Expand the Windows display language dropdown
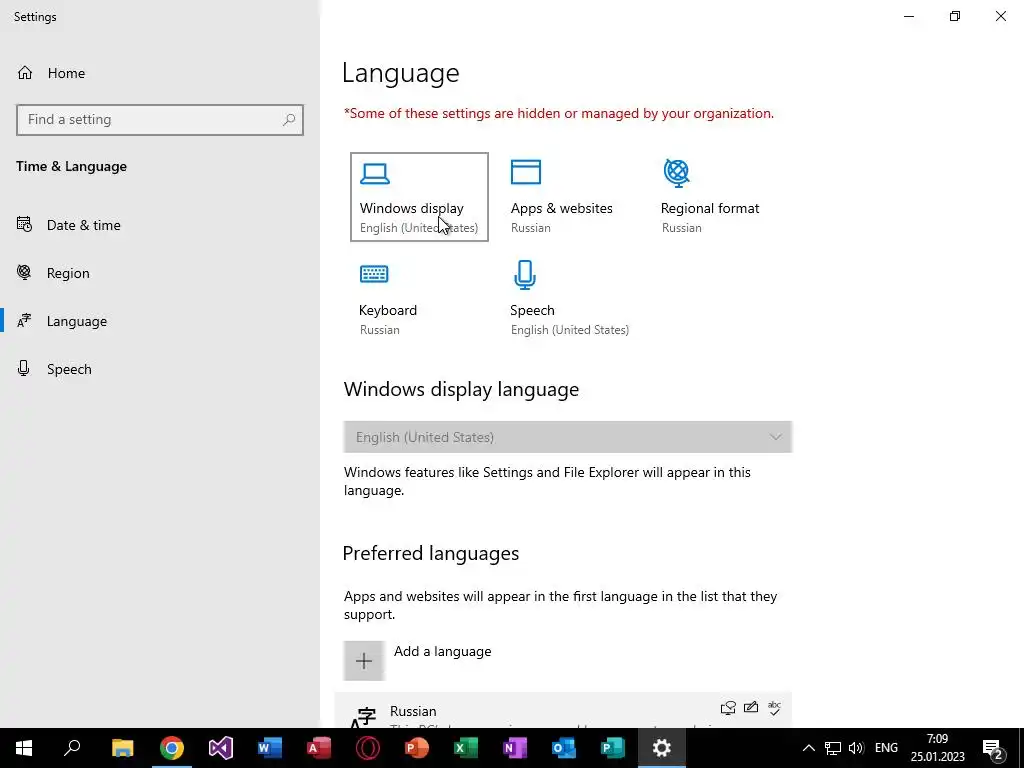 [568, 437]
